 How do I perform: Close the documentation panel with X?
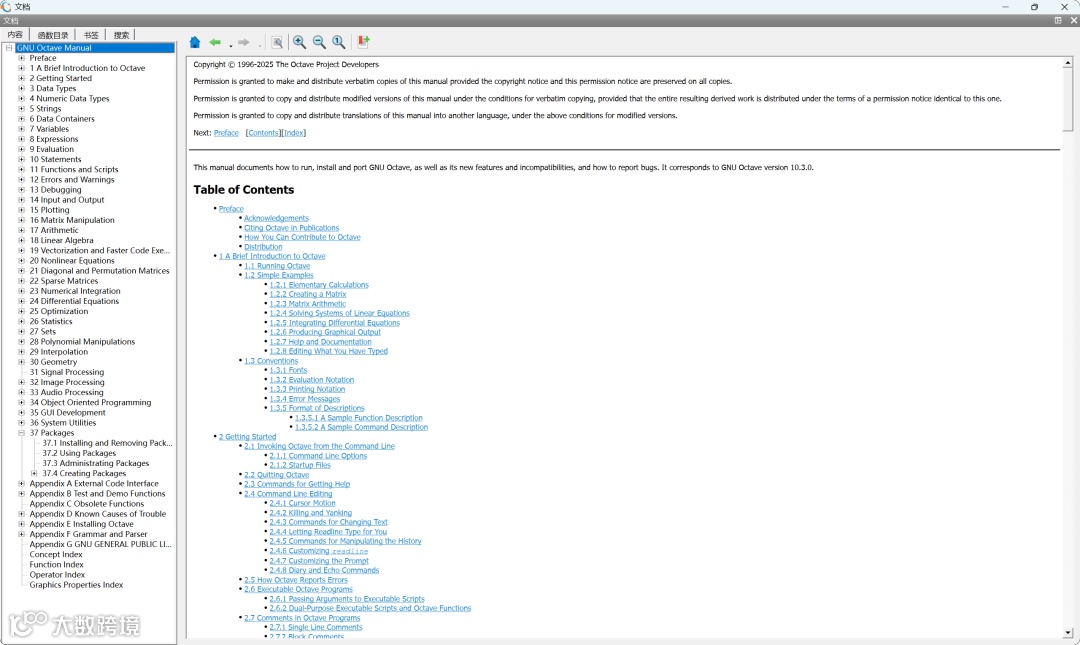[1073, 21]
